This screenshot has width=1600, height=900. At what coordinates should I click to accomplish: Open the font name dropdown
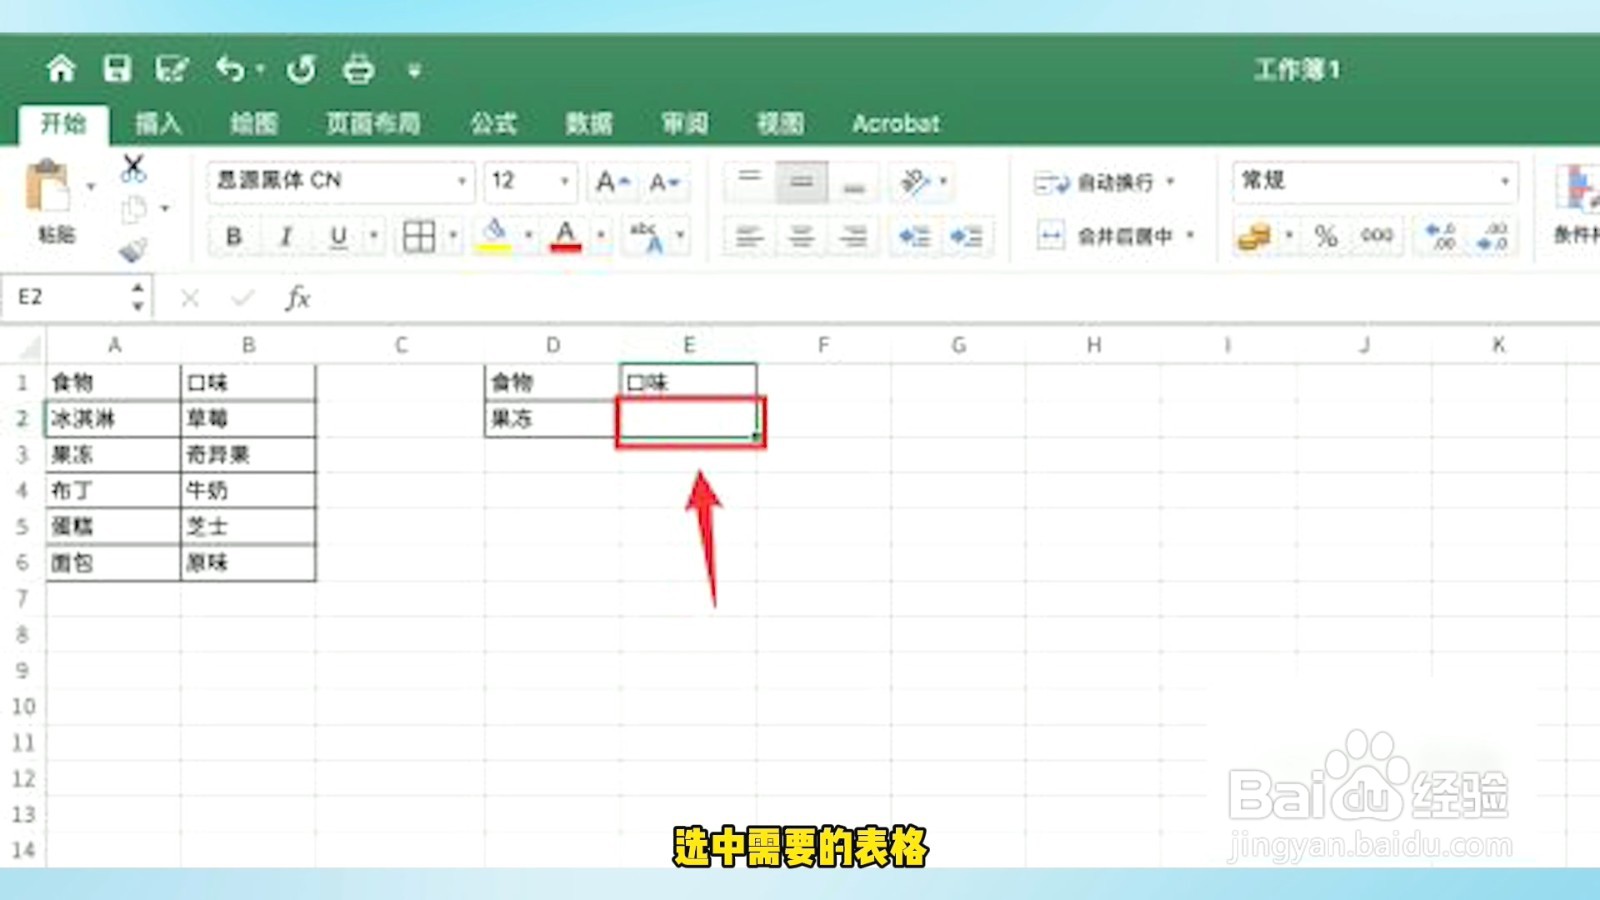[x=459, y=181]
